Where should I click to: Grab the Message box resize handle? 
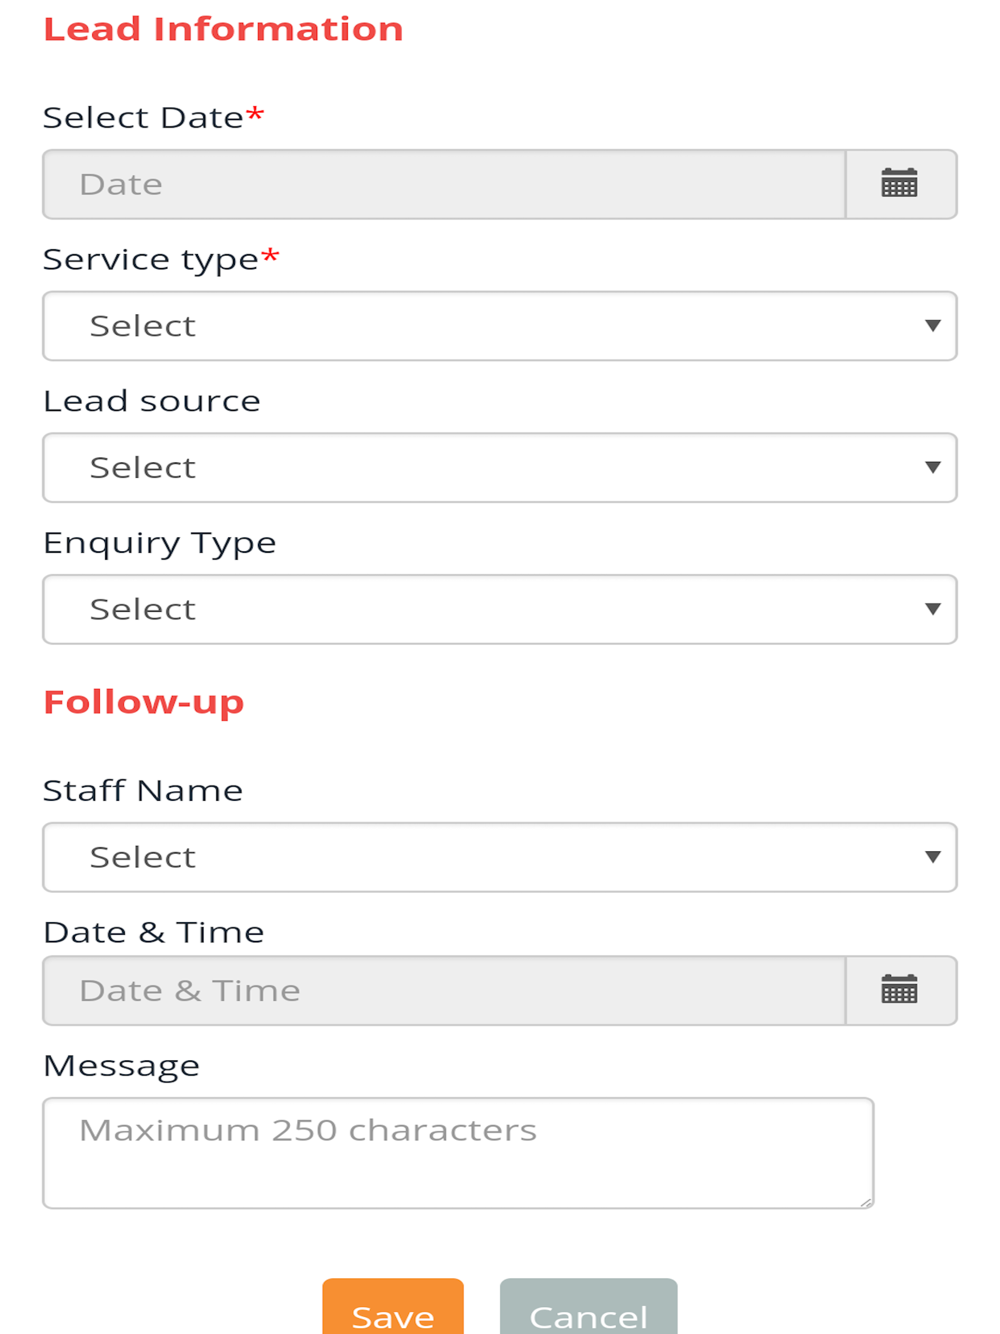point(866,1201)
